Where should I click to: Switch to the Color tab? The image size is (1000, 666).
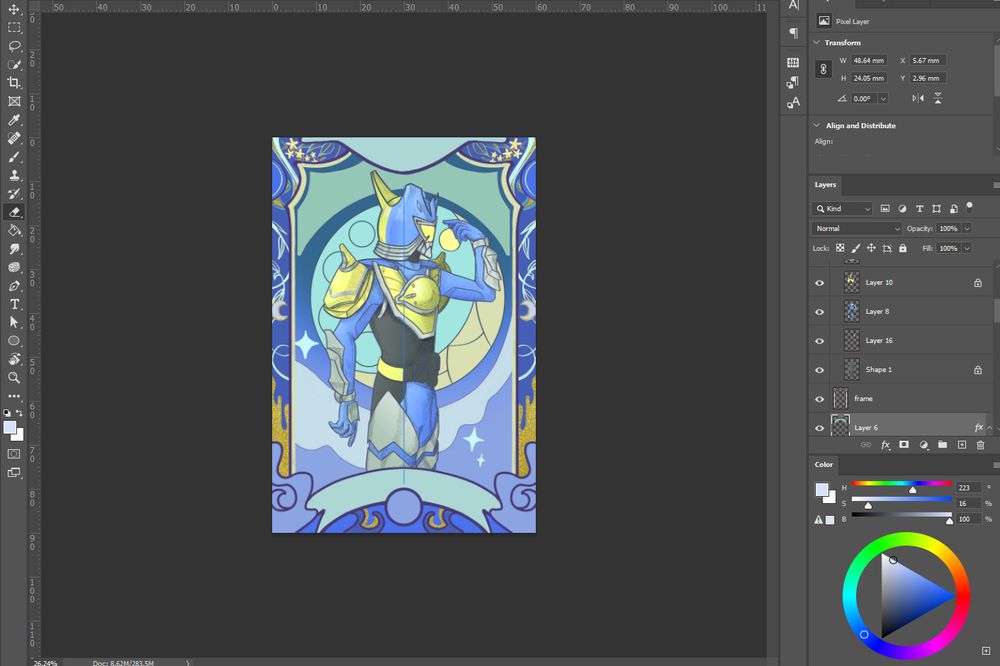(823, 464)
